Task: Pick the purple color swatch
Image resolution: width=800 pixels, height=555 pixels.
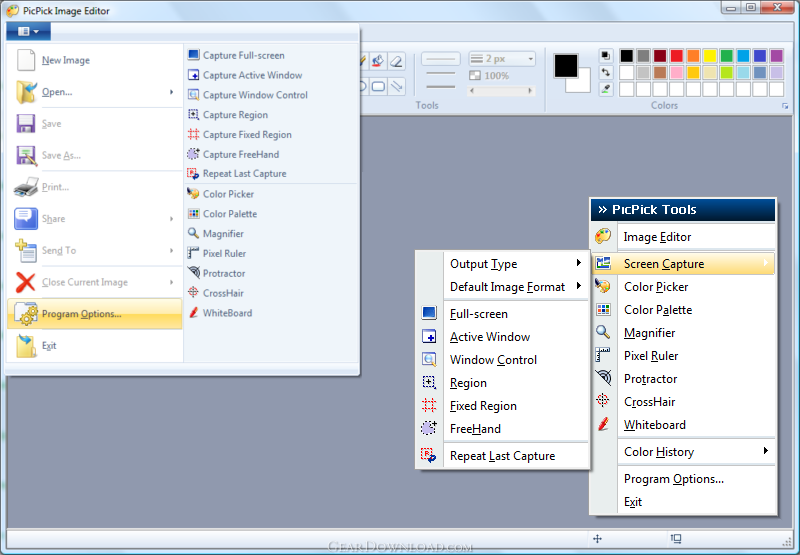Action: pos(777,56)
